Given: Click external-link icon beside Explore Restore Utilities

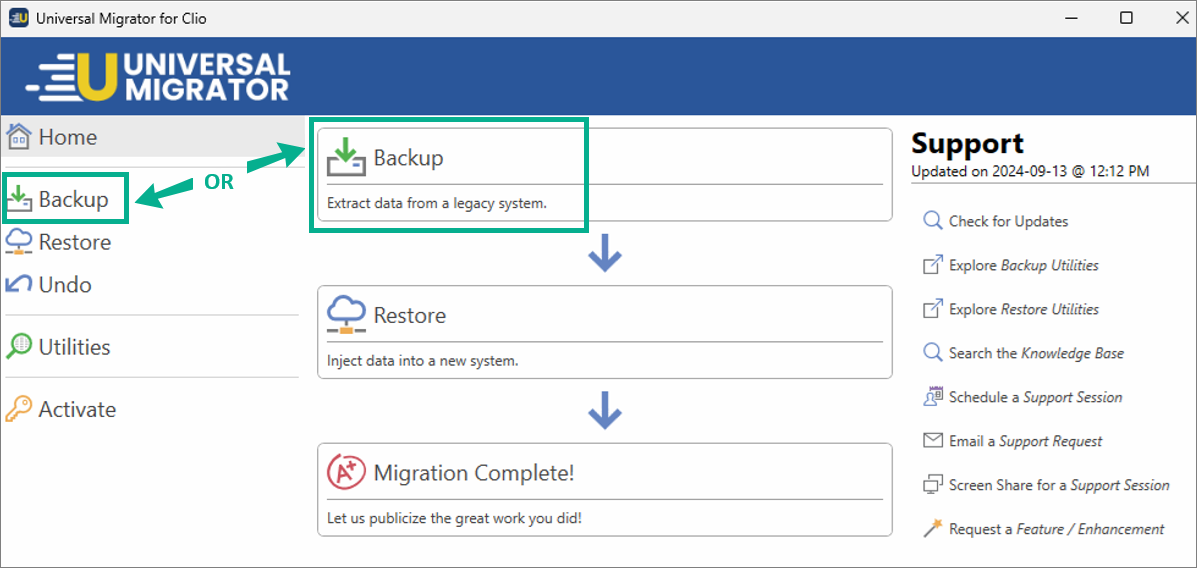Looking at the screenshot, I should coord(933,309).
